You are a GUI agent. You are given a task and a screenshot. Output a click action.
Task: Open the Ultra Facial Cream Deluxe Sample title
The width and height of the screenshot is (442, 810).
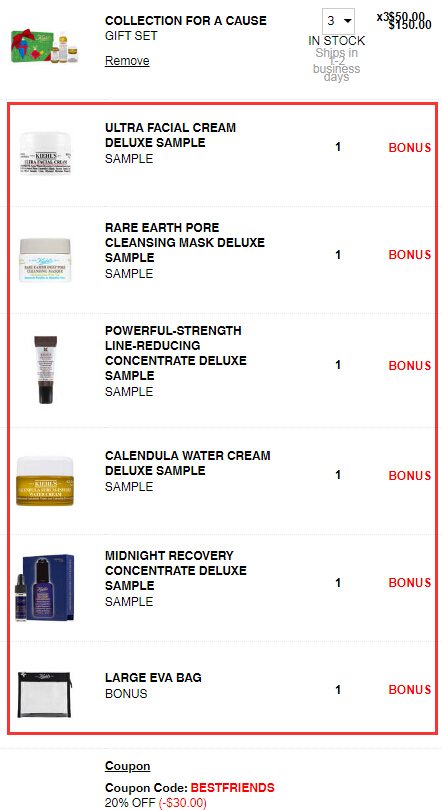click(170, 135)
